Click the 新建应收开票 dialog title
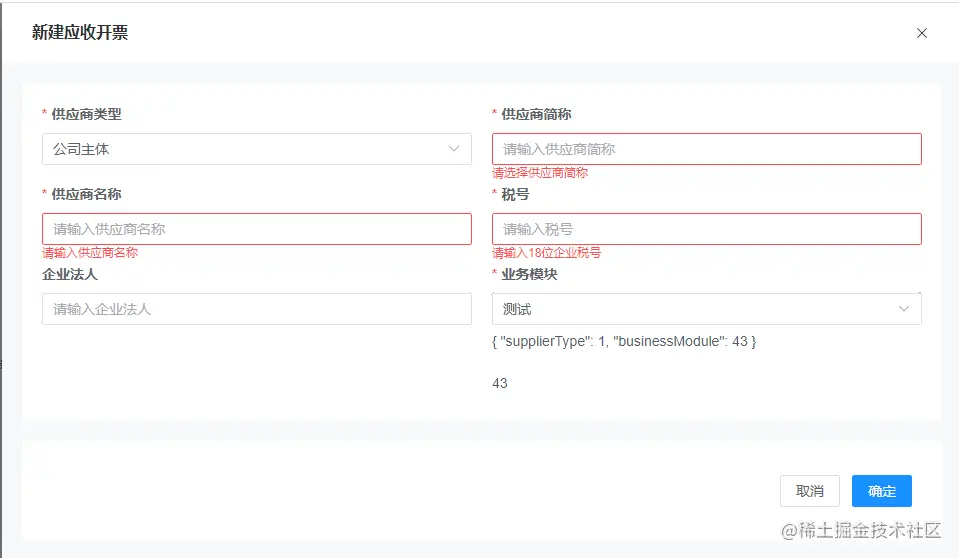This screenshot has height=558, width=959. tap(80, 32)
